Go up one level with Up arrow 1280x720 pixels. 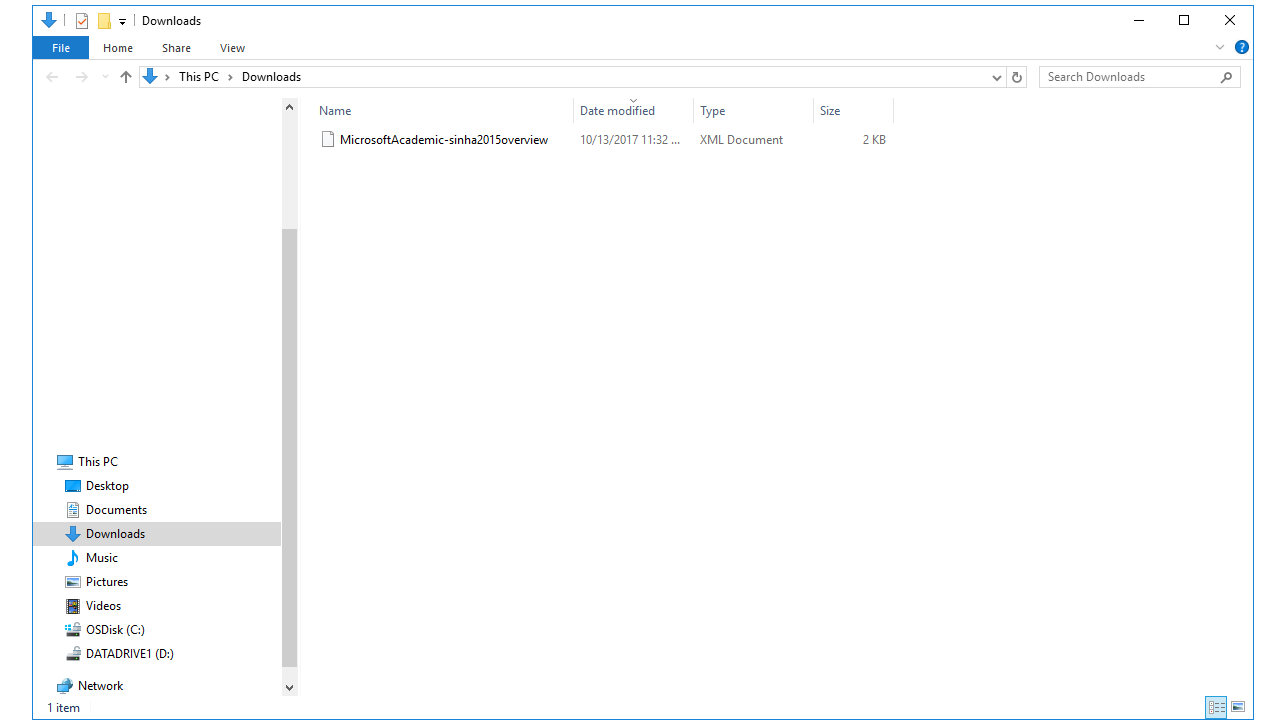click(x=126, y=77)
